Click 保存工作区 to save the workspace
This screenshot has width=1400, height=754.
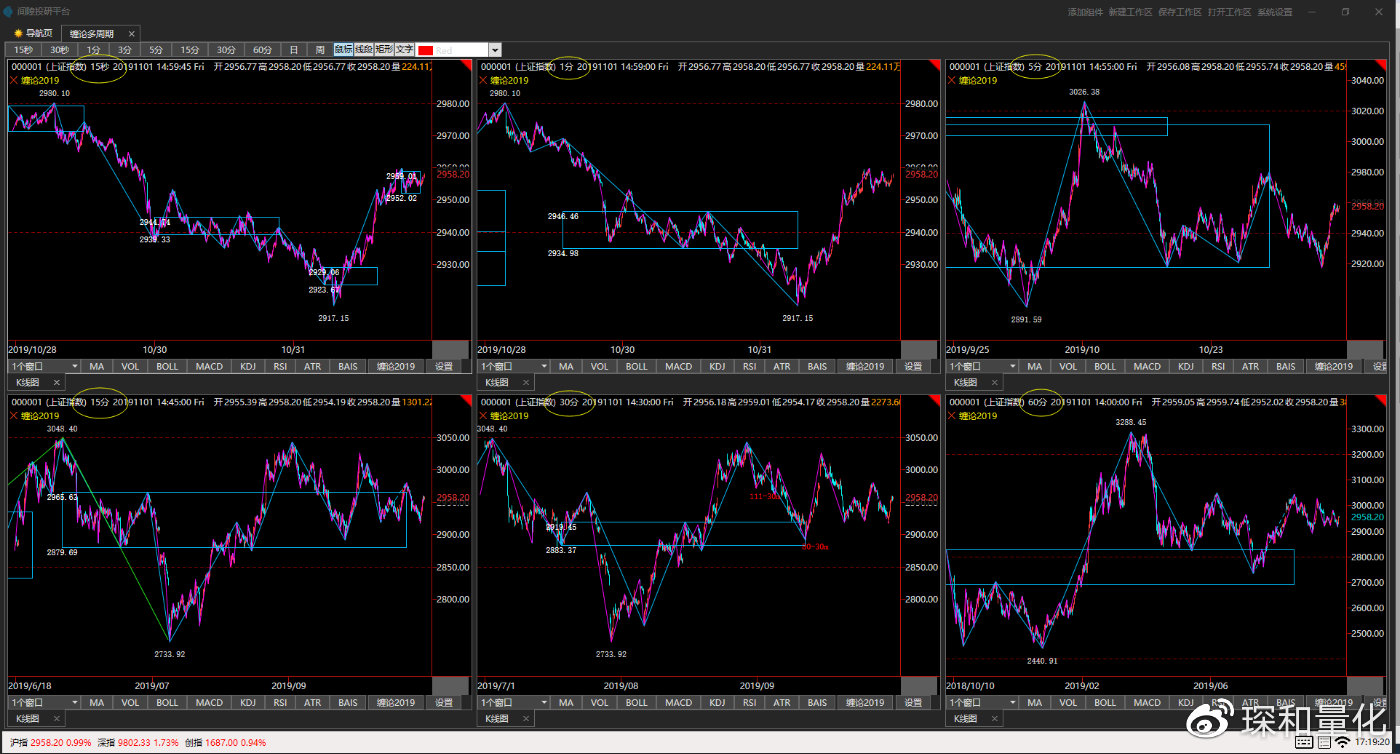tap(1179, 12)
